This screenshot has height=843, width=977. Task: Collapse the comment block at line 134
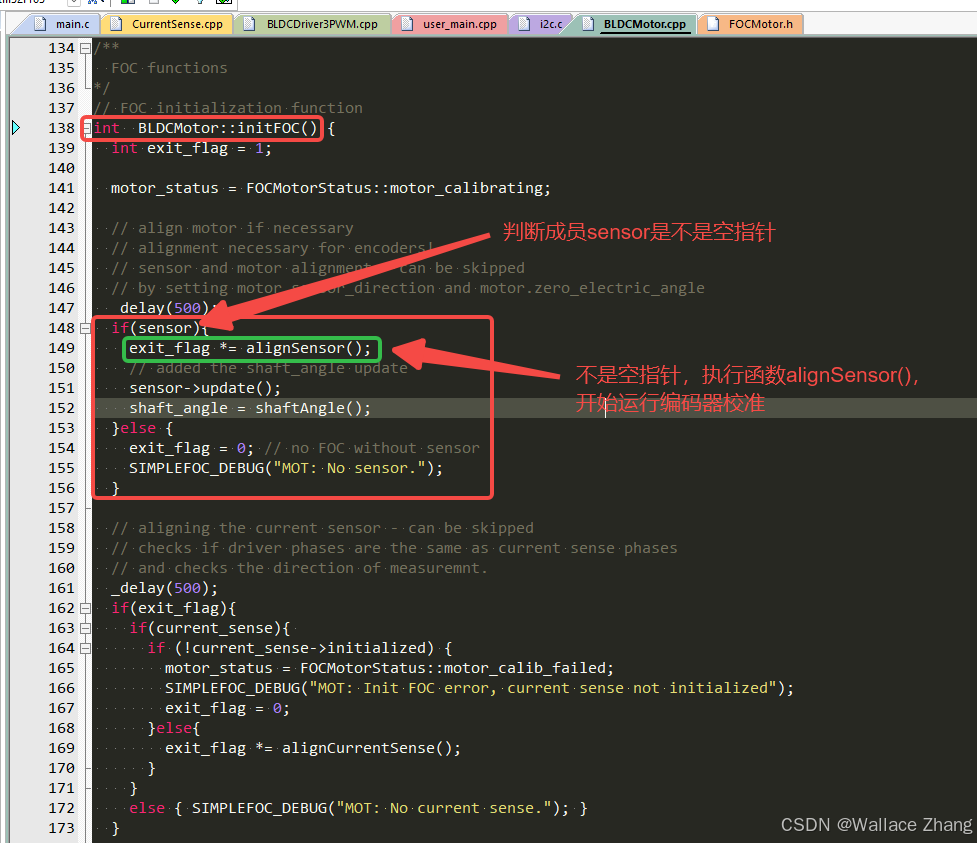(x=85, y=48)
